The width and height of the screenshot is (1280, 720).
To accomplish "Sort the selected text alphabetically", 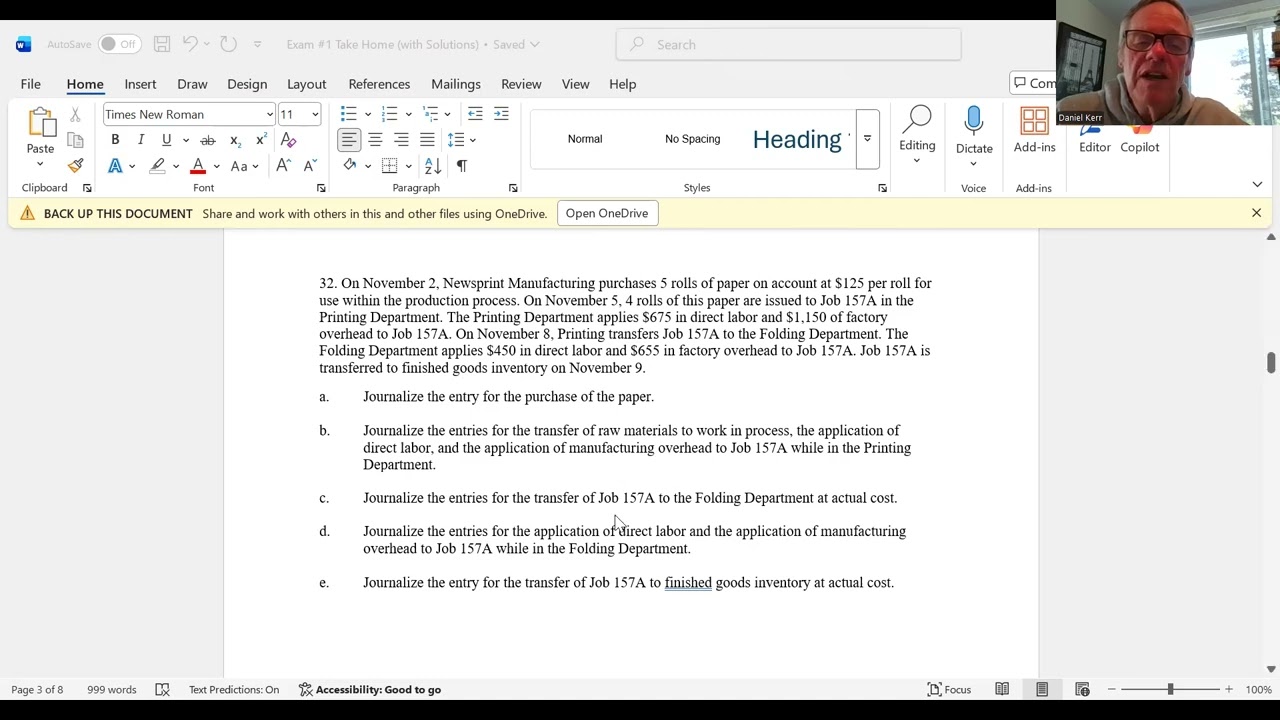I will tap(433, 166).
